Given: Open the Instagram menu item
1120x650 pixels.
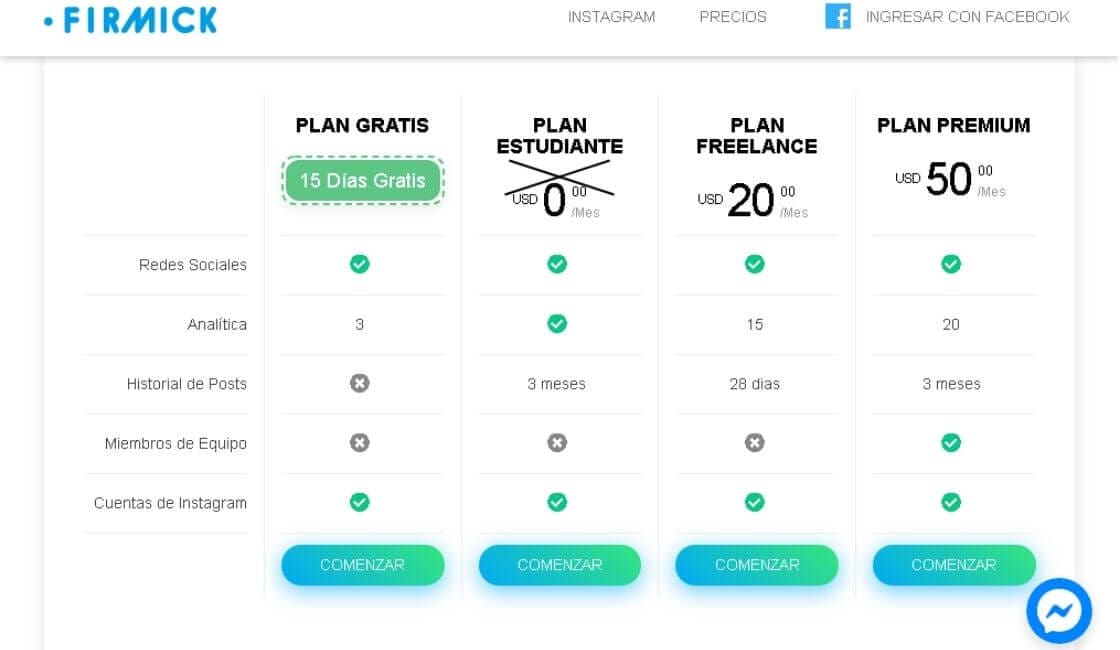Looking at the screenshot, I should coord(611,17).
